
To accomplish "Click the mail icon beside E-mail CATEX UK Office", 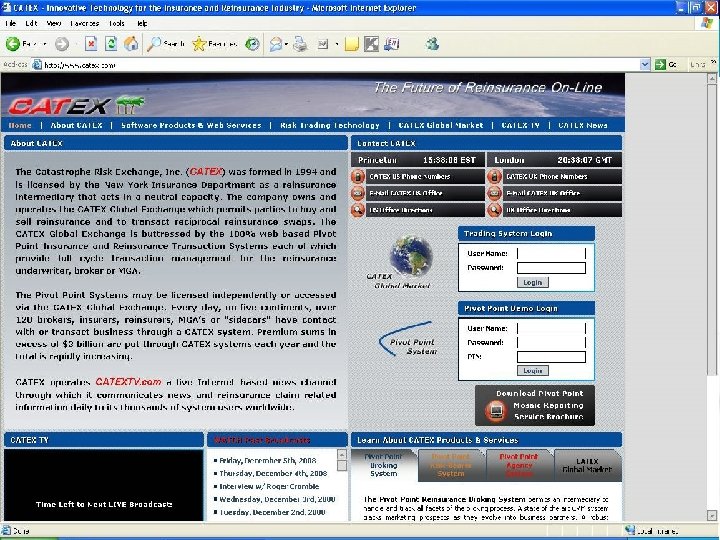I will [494, 193].
